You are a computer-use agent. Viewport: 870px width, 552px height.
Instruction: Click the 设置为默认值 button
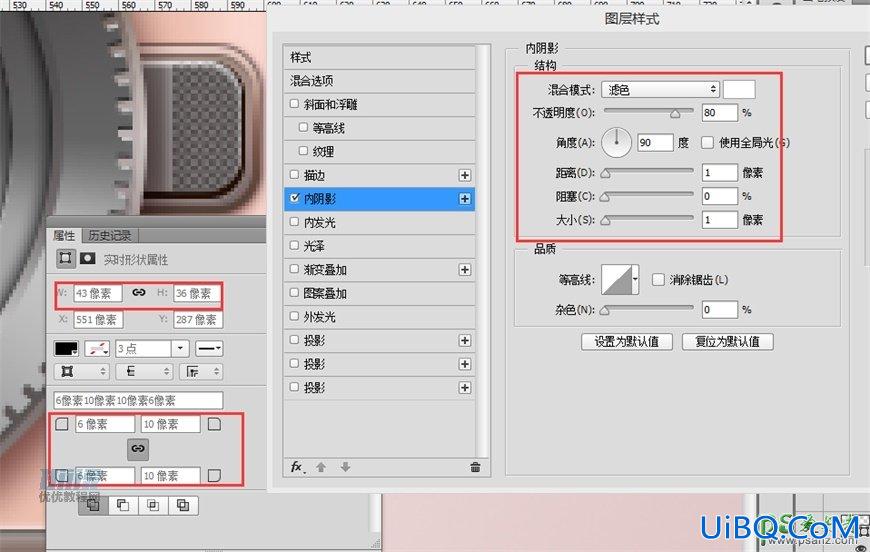point(627,341)
